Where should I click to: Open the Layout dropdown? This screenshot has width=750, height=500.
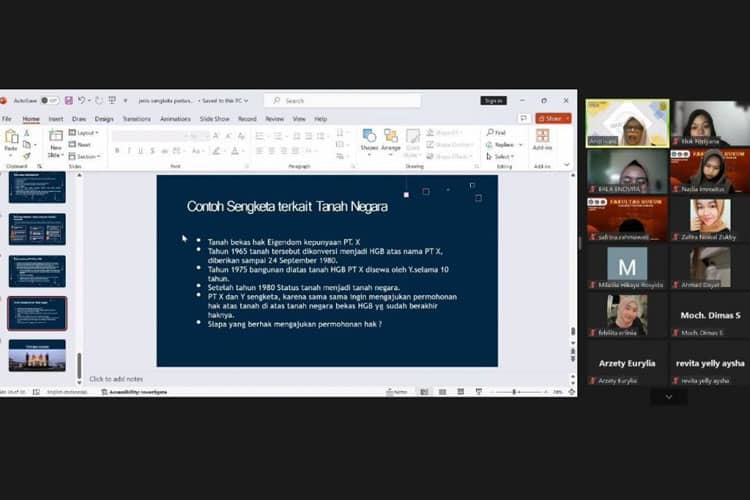(x=84, y=133)
